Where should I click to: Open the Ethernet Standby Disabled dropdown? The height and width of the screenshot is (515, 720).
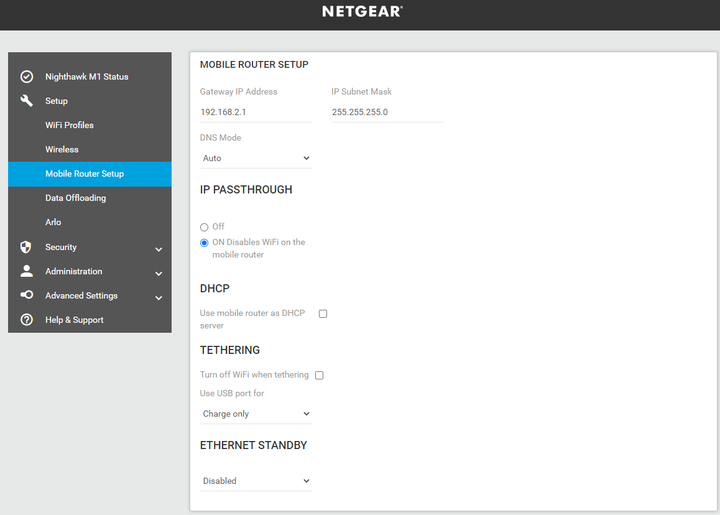(x=256, y=481)
